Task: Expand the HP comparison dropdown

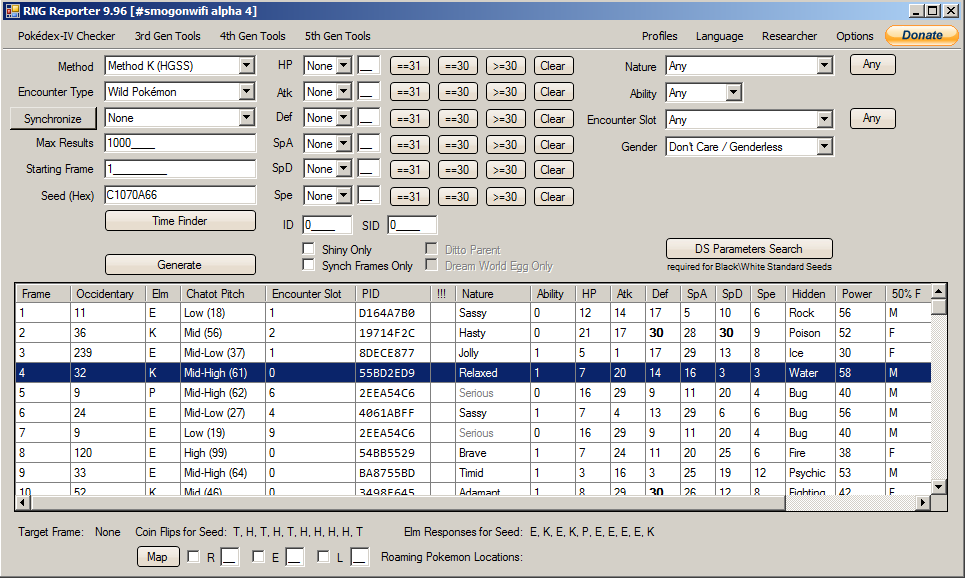Action: pos(345,65)
